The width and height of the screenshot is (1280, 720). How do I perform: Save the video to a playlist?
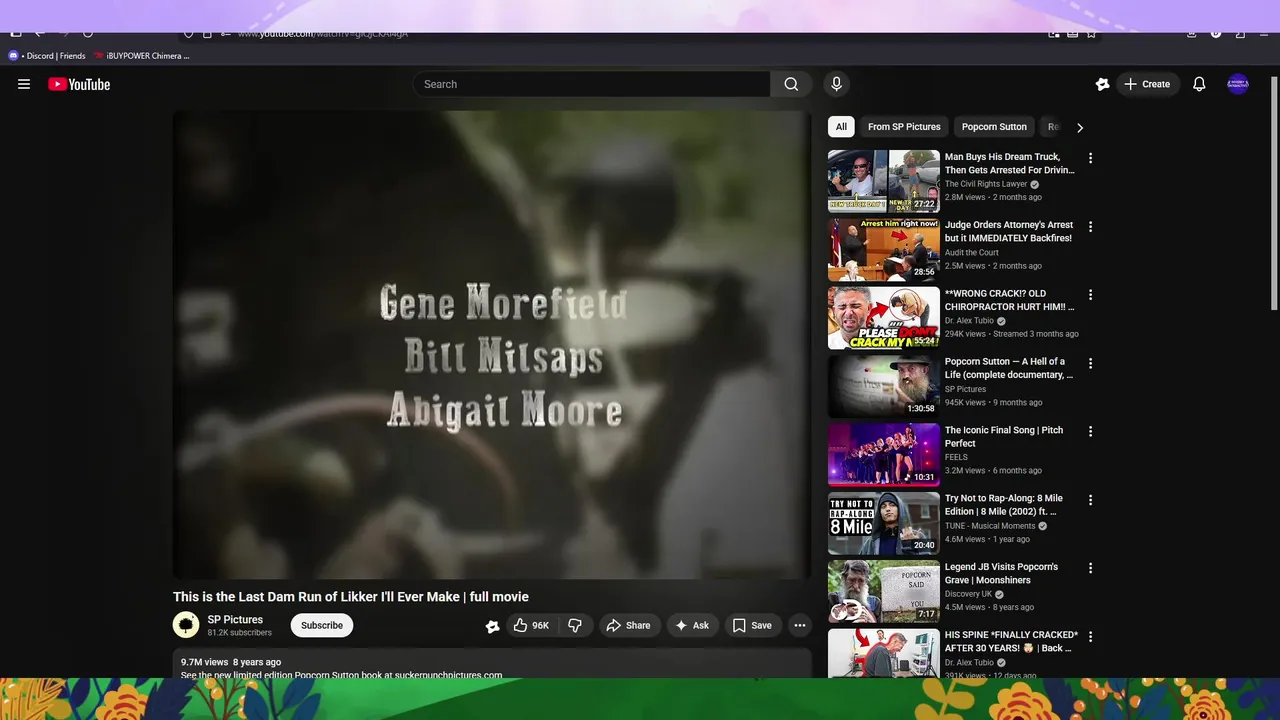tap(752, 625)
